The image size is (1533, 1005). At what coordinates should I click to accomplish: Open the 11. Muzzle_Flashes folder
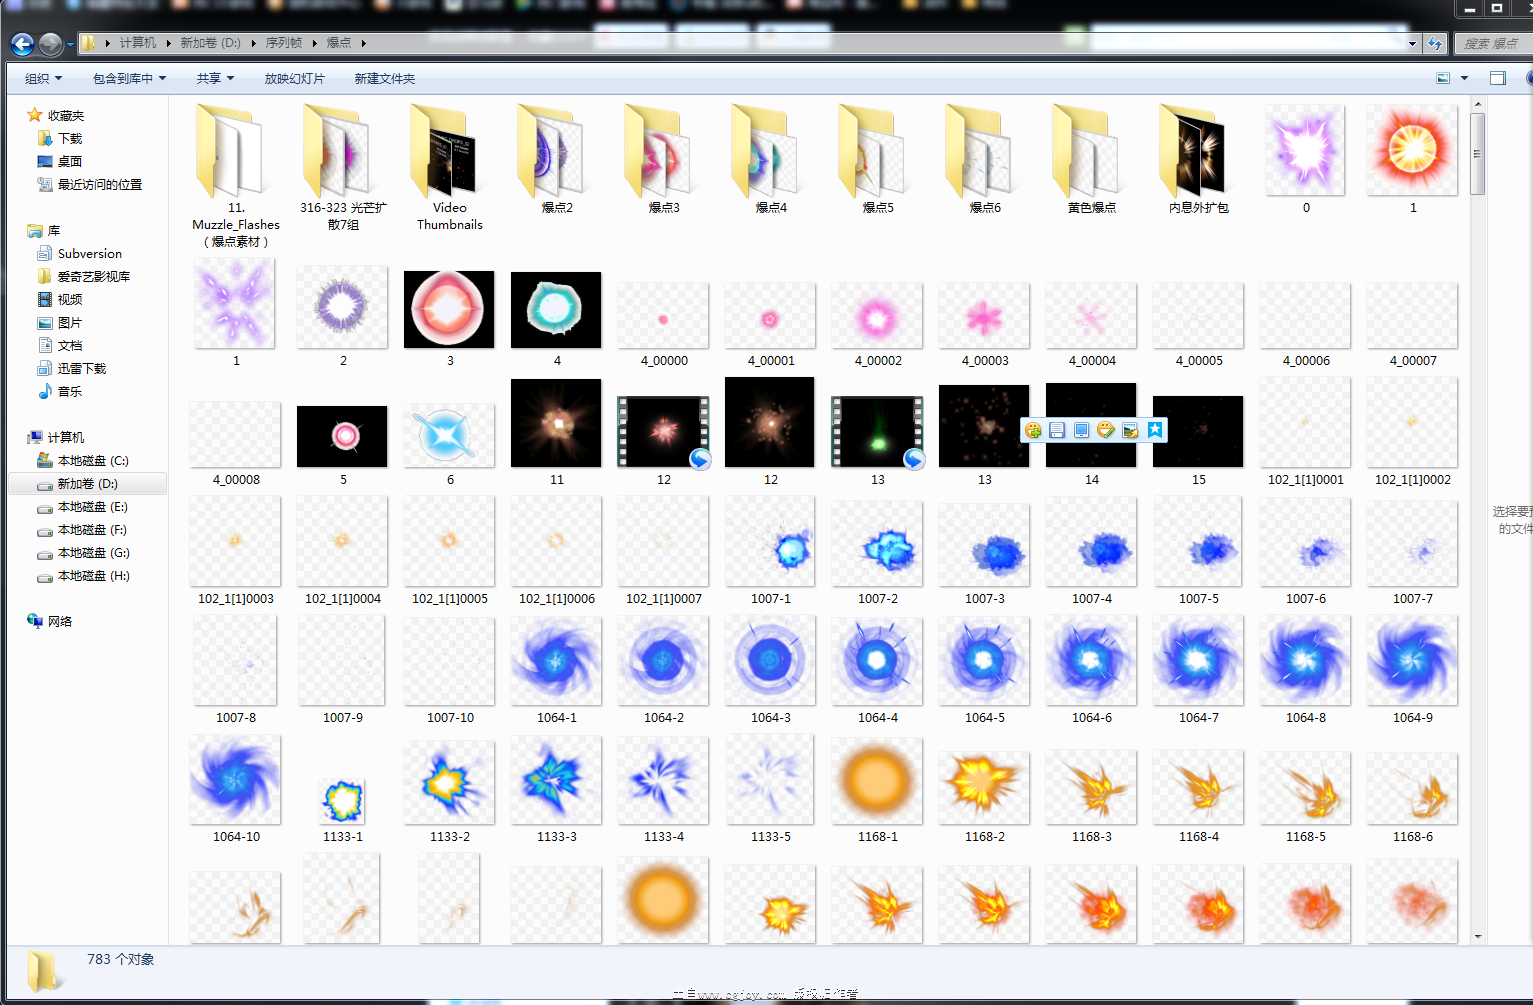coord(236,175)
